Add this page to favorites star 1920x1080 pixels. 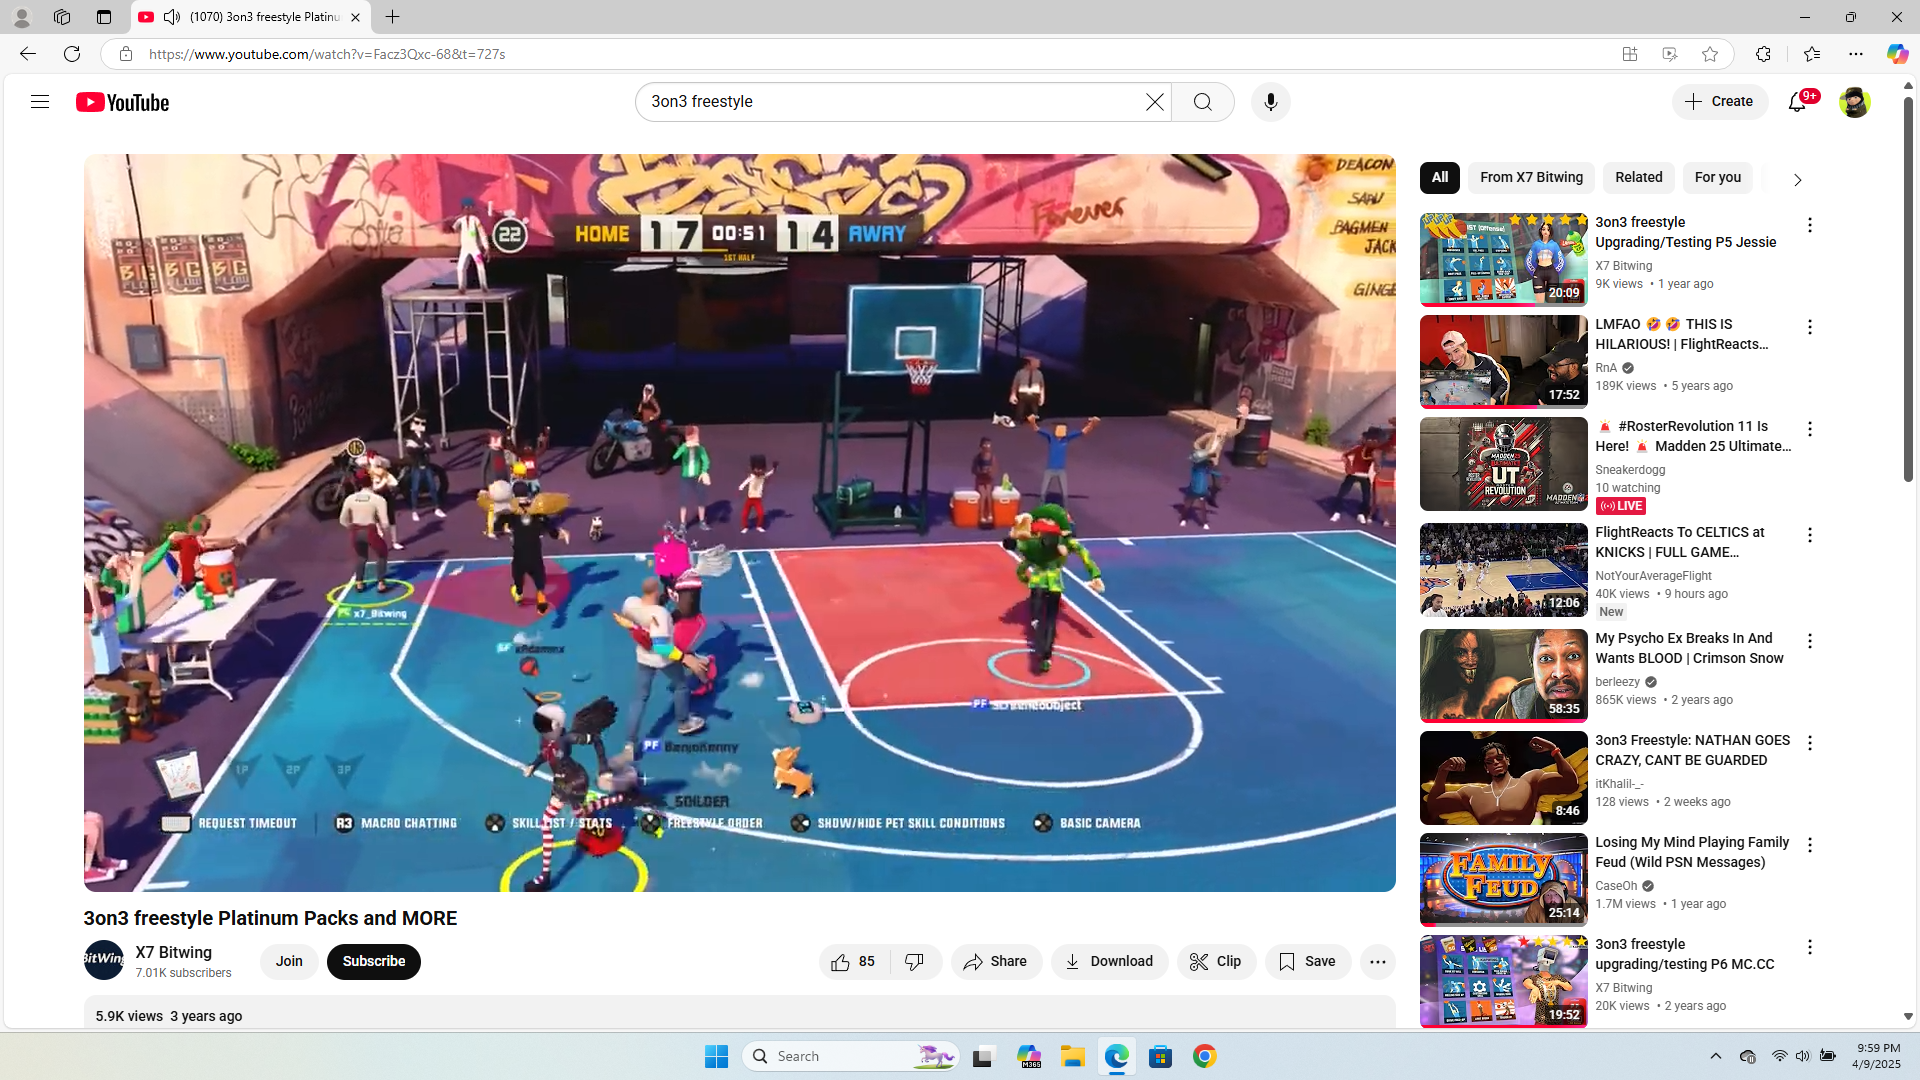pyautogui.click(x=1710, y=54)
